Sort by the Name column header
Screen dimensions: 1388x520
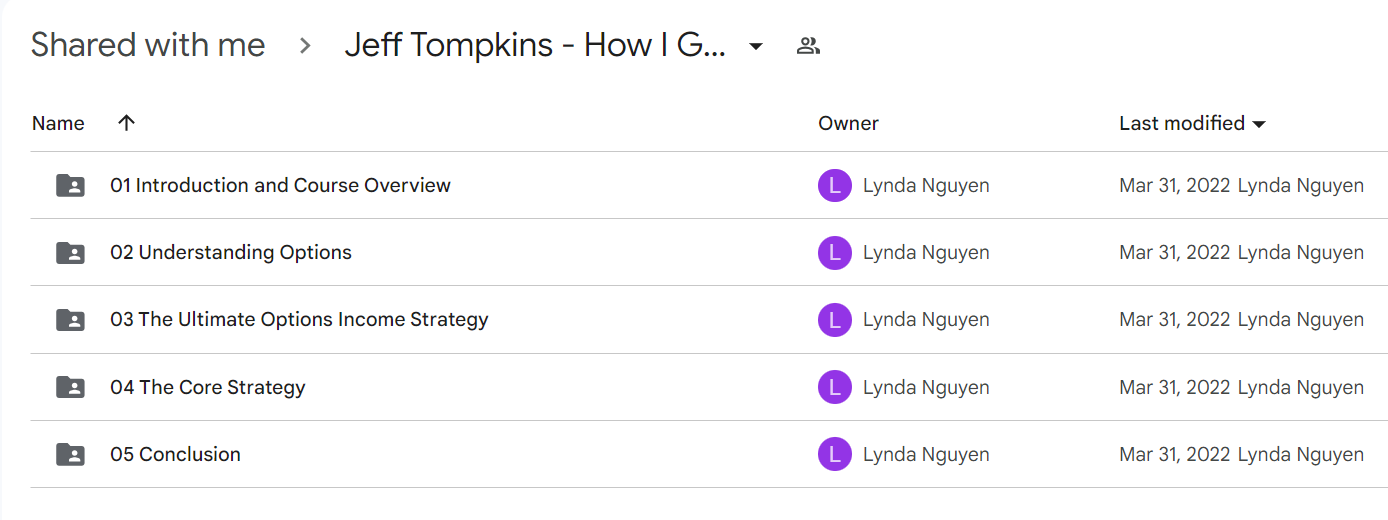coord(58,123)
